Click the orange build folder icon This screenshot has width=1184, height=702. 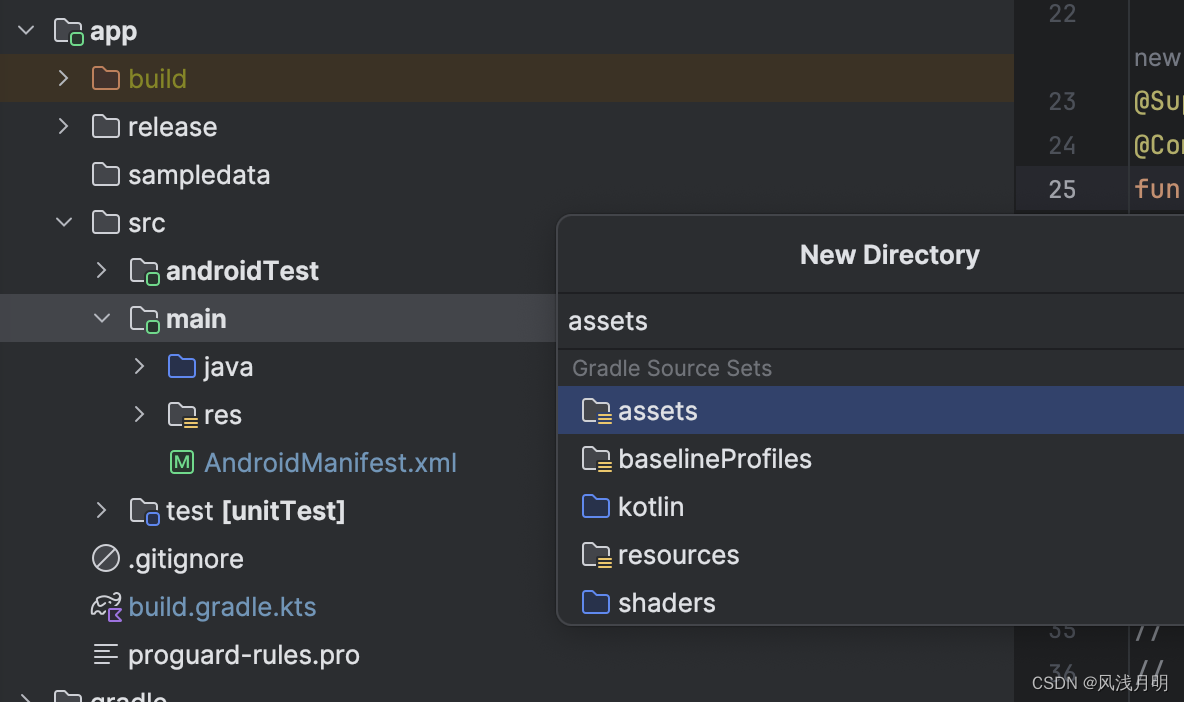pyautogui.click(x=106, y=78)
